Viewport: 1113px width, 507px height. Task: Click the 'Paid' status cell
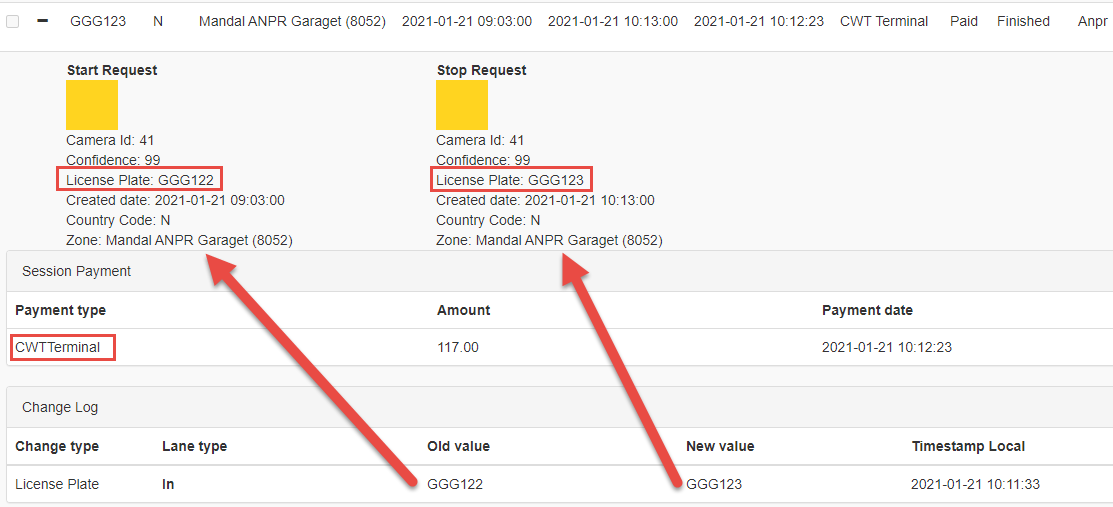pyautogui.click(x=964, y=21)
